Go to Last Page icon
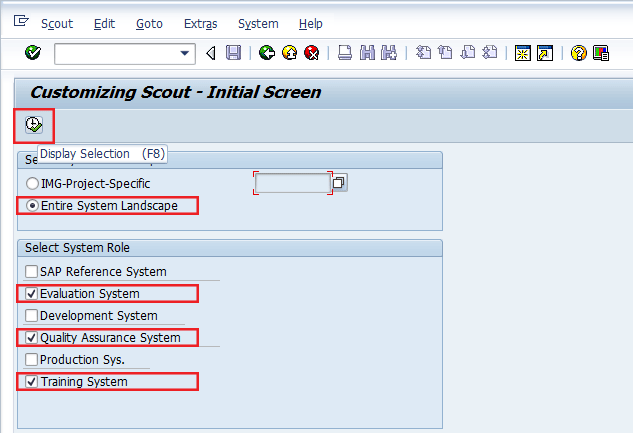The height and width of the screenshot is (433, 633). [490, 53]
